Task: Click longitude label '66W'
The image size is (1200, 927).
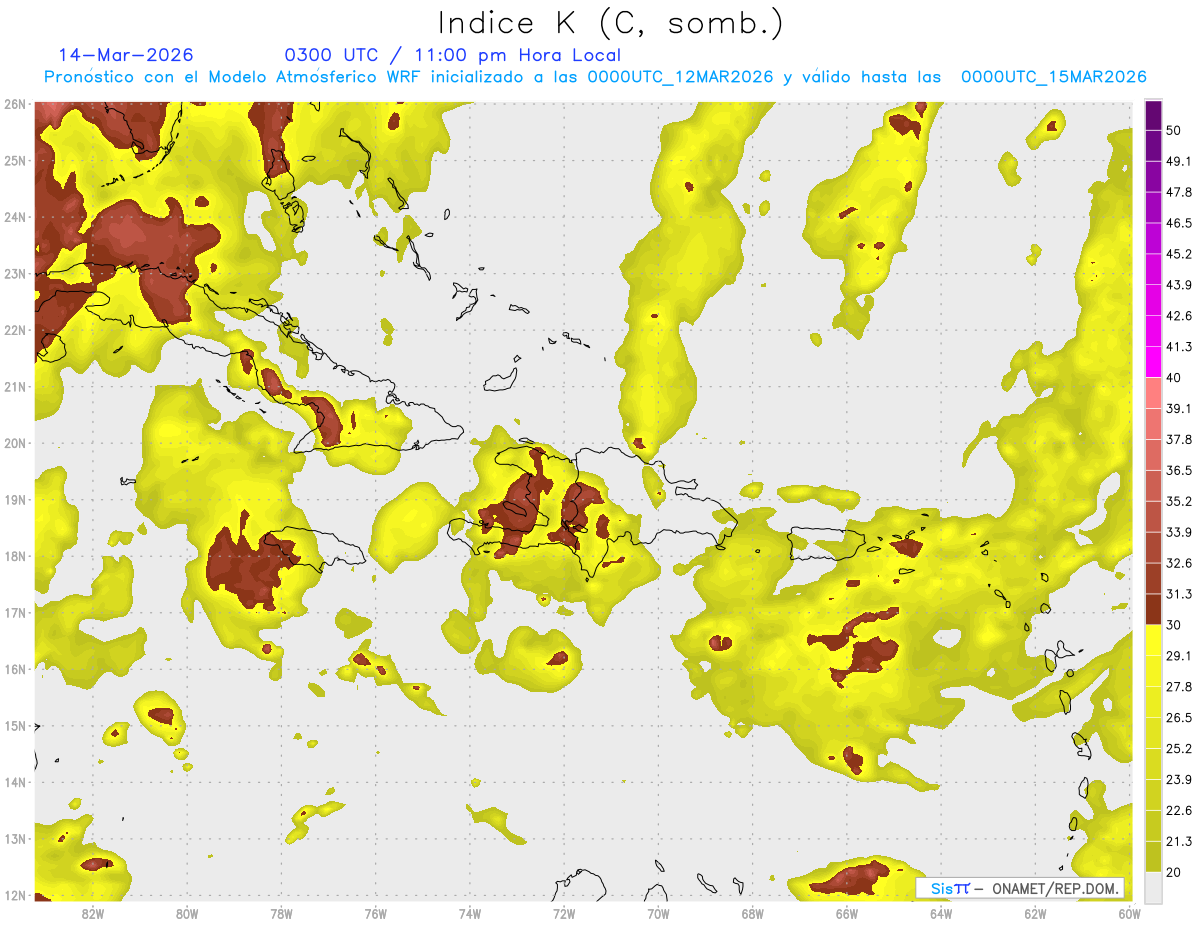Action: click(847, 914)
